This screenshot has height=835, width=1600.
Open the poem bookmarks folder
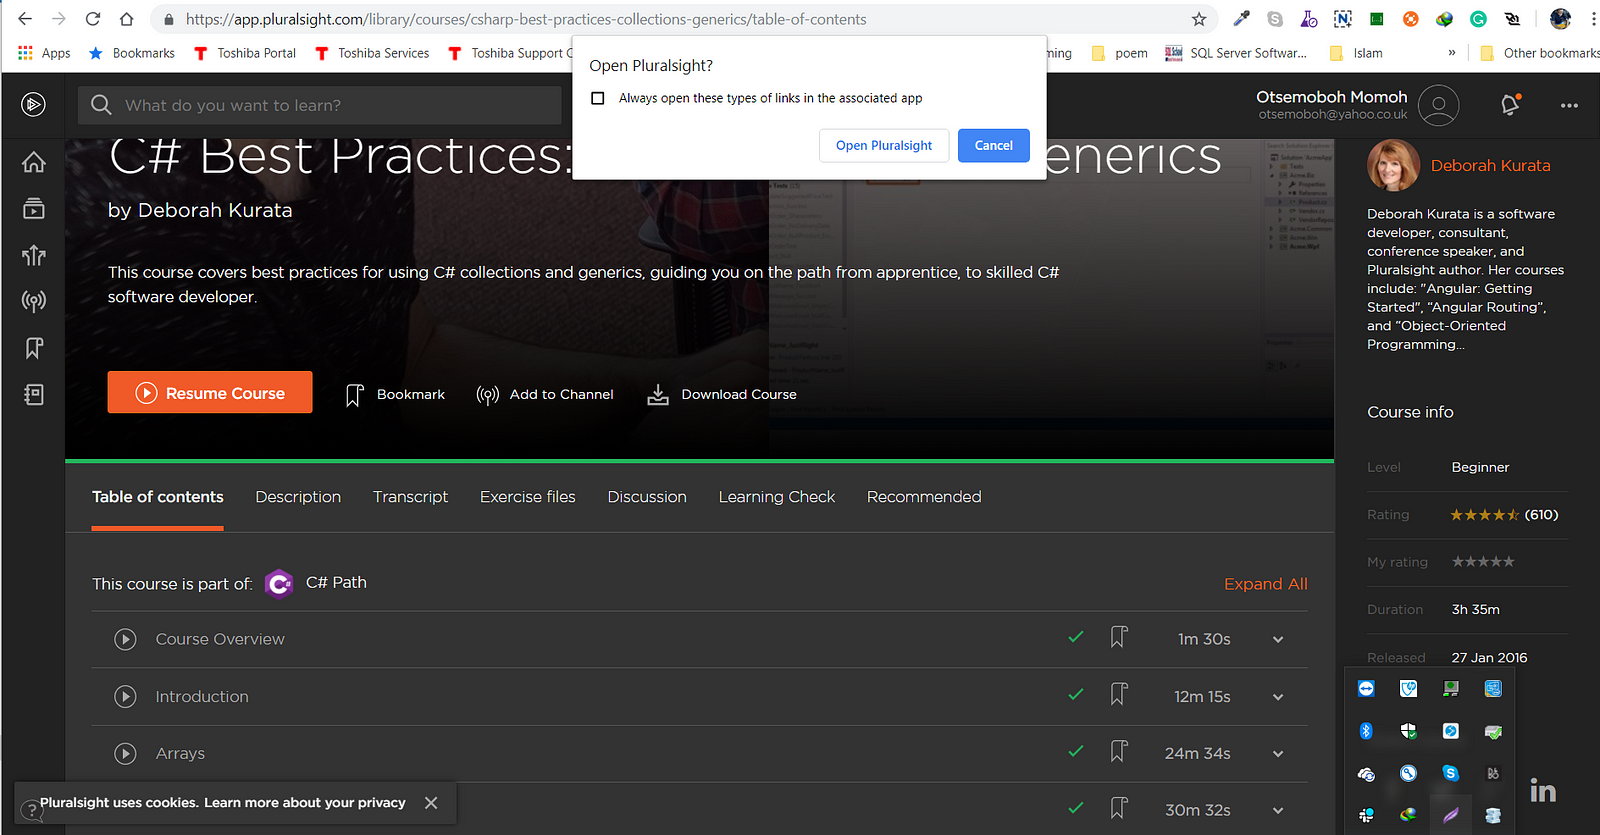tap(1119, 53)
